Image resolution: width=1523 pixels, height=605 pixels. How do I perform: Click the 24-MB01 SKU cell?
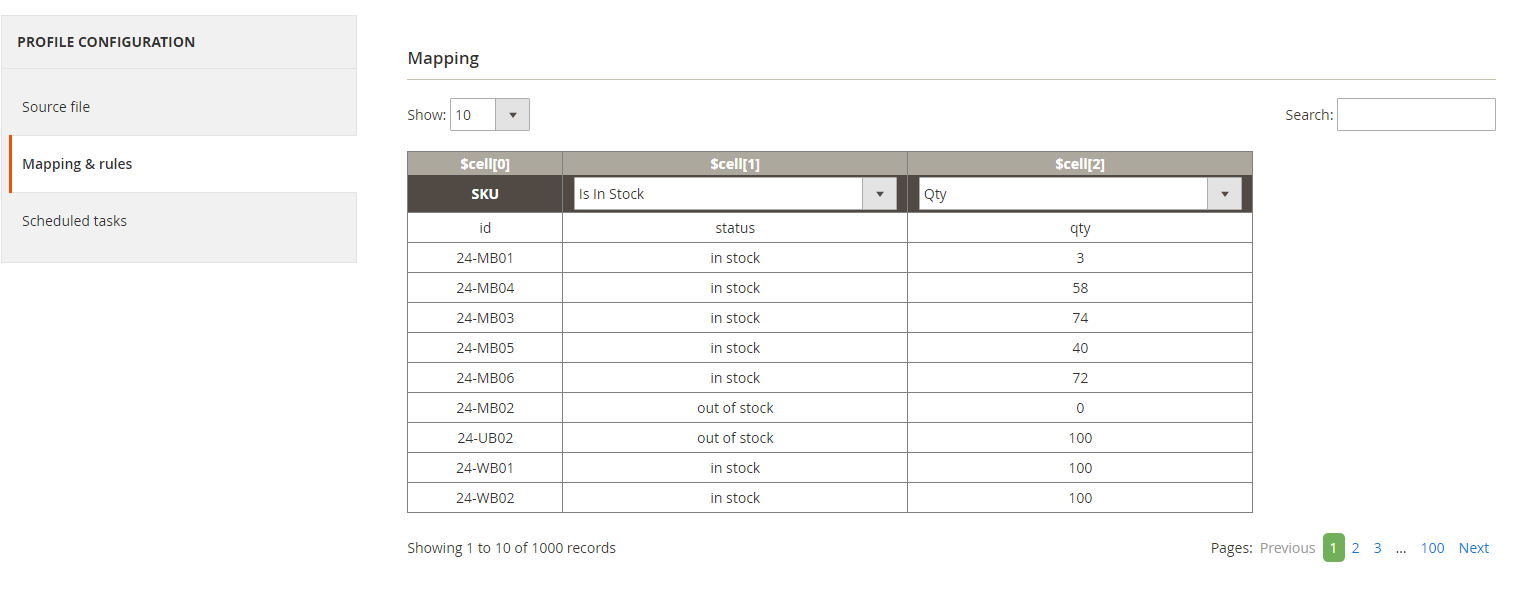(485, 258)
